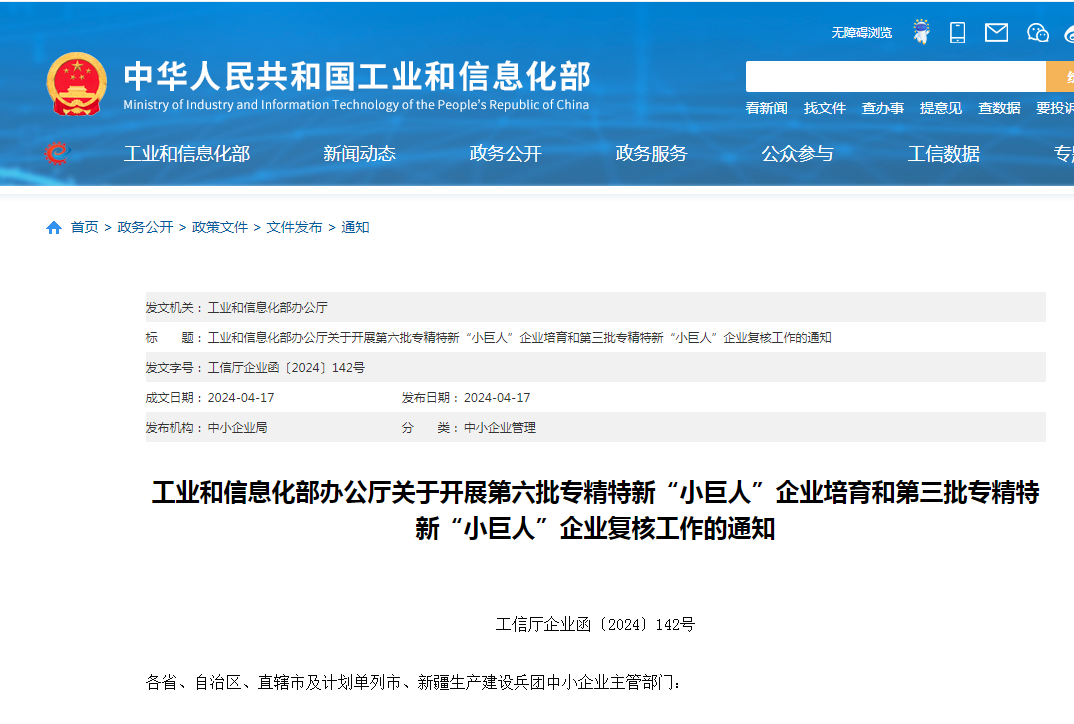The image size is (1074, 724).
Task: Click the red gear MIIT logo icon
Action: pos(57,153)
